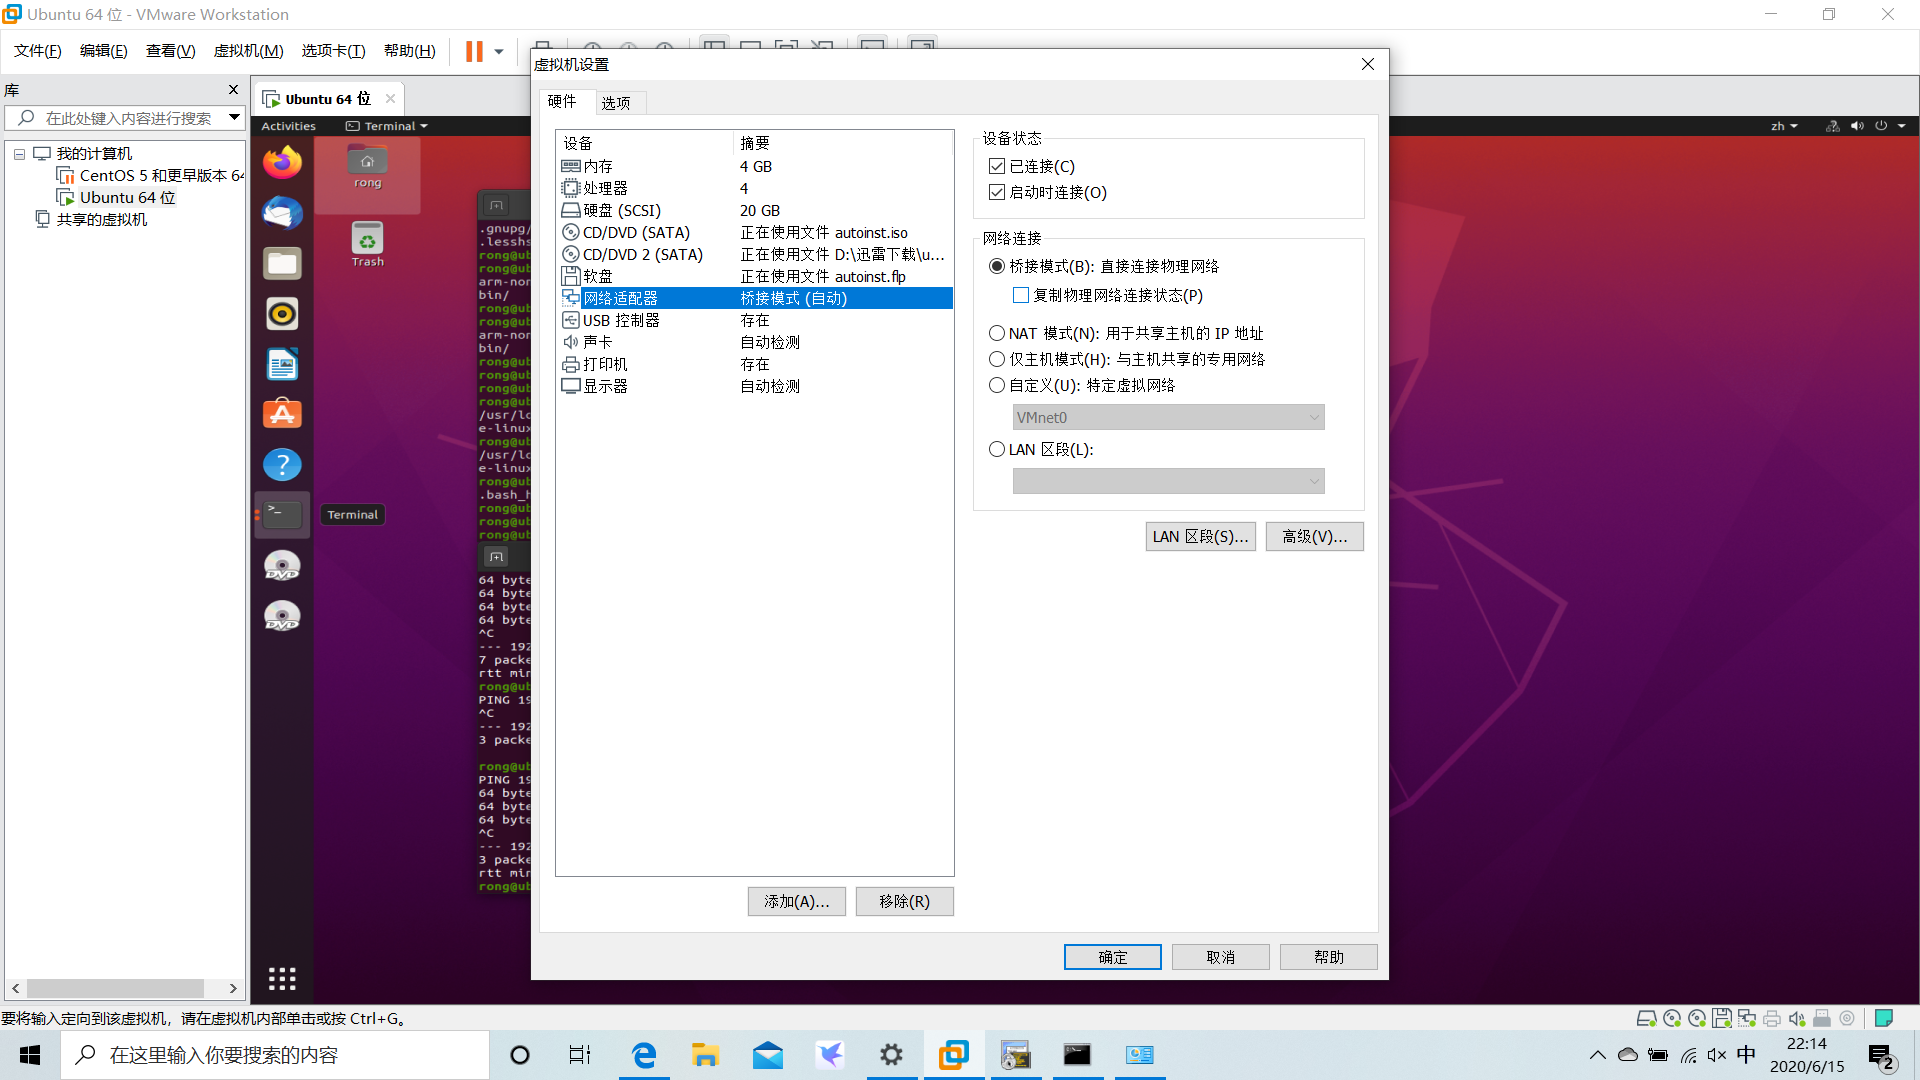Screen dimensions: 1920x1080
Task: Open Ubuntu Software store icon
Action: tap(282, 414)
